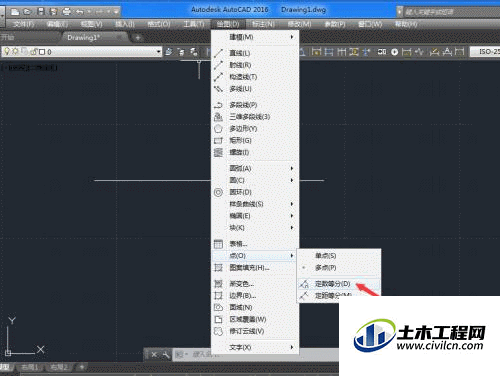Open 参数(P) Parametric menu
This screenshot has width=500, height=376.
tap(335, 24)
